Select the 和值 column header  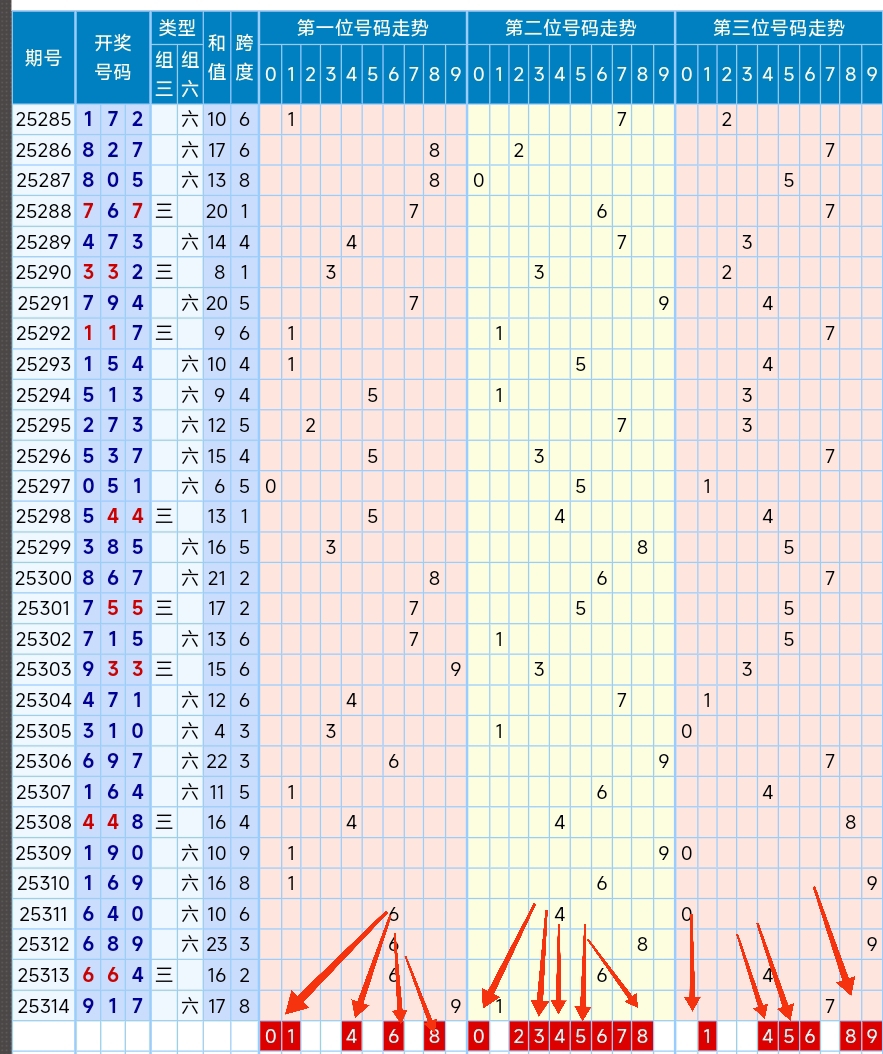tap(217, 57)
